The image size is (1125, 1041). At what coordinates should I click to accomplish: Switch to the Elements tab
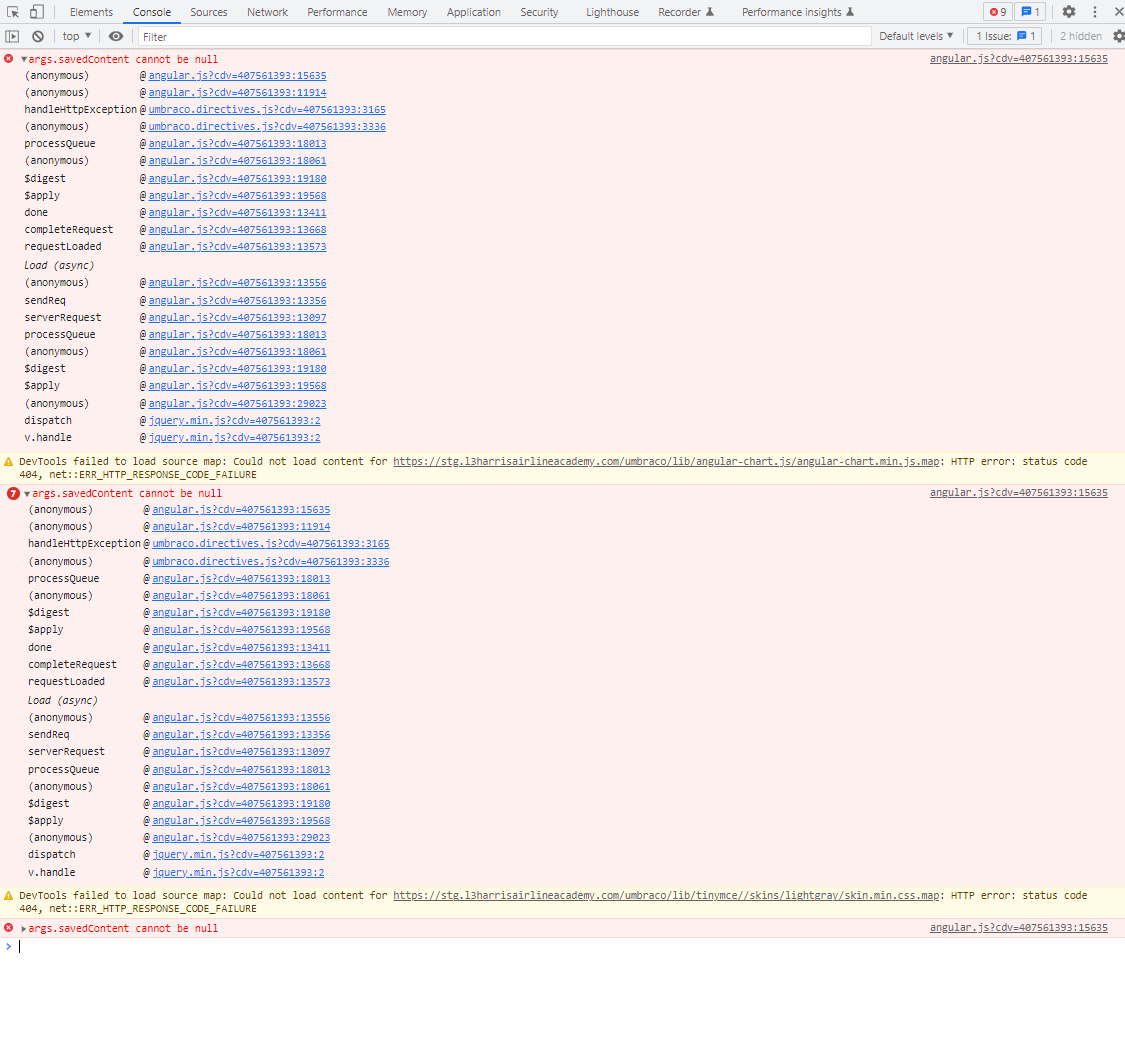click(91, 12)
